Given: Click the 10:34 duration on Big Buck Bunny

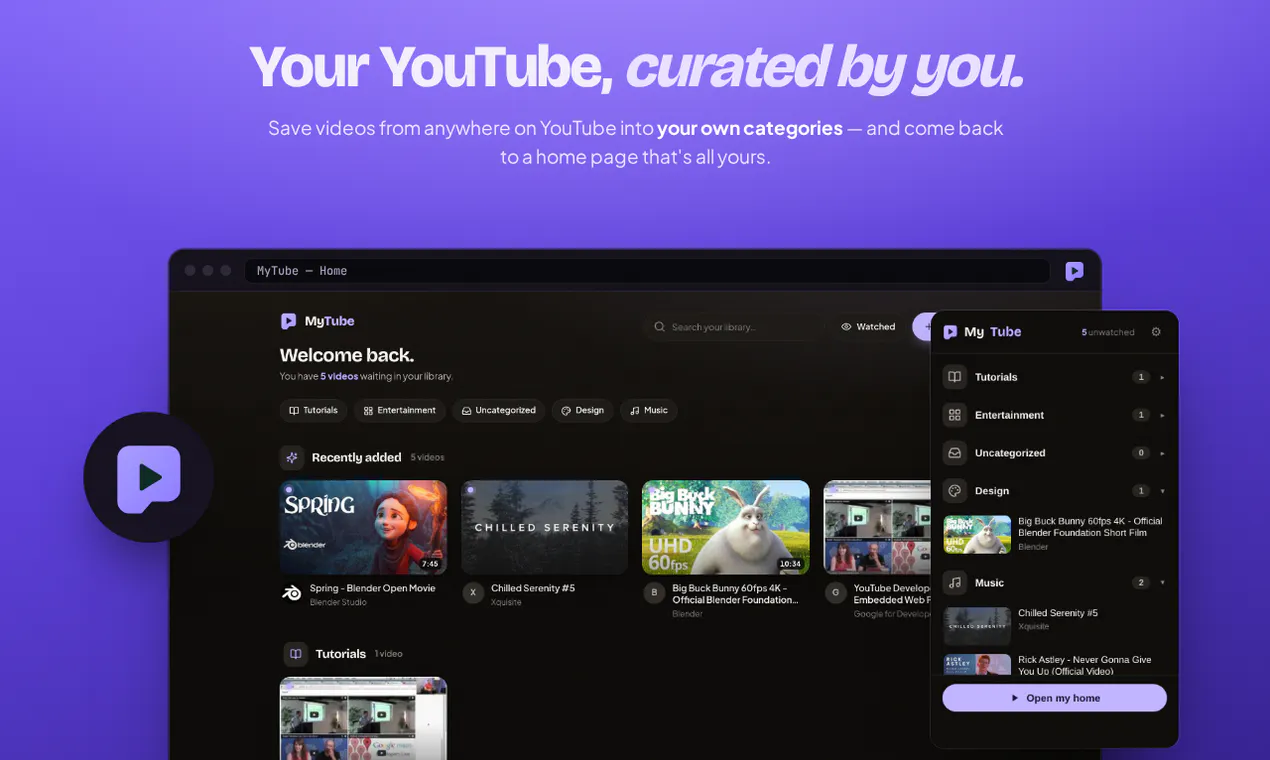Looking at the screenshot, I should point(790,564).
